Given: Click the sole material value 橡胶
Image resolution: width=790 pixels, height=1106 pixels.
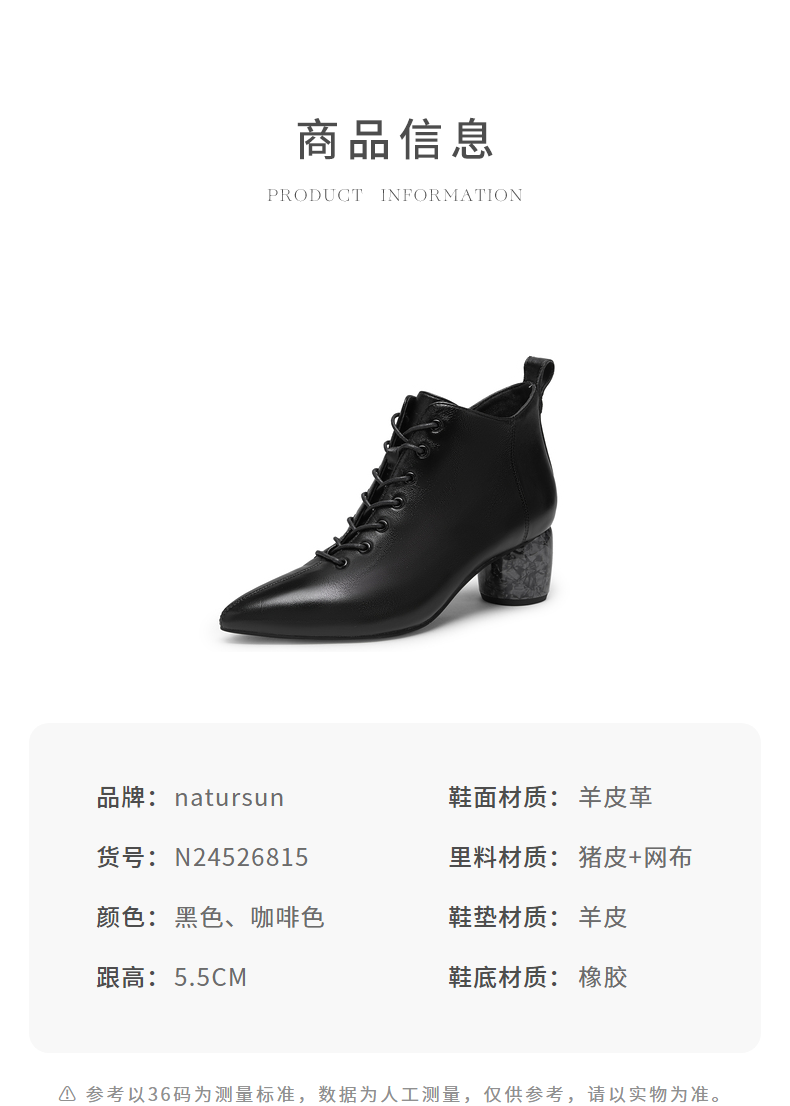Looking at the screenshot, I should (602, 978).
